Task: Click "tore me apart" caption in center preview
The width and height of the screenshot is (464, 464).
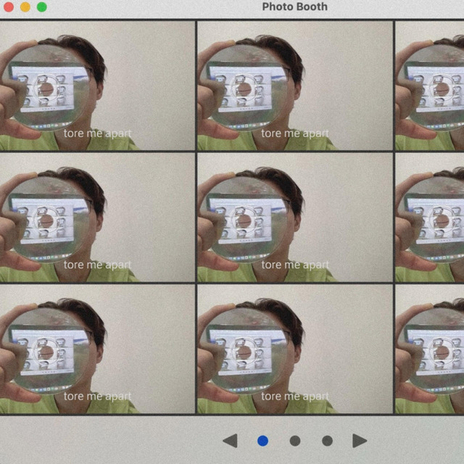Action: 295,265
